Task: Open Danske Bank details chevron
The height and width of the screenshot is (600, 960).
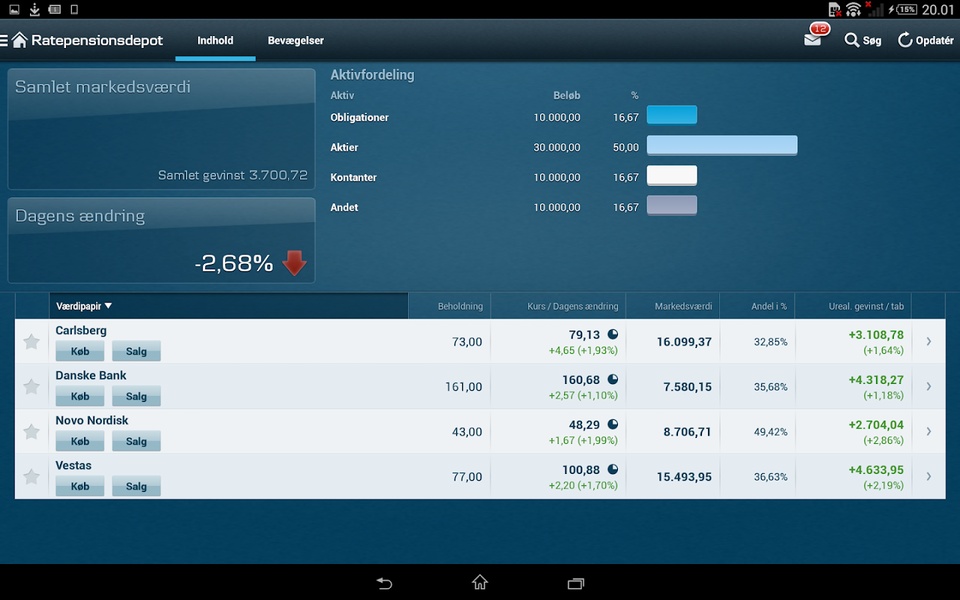Action: tap(929, 386)
